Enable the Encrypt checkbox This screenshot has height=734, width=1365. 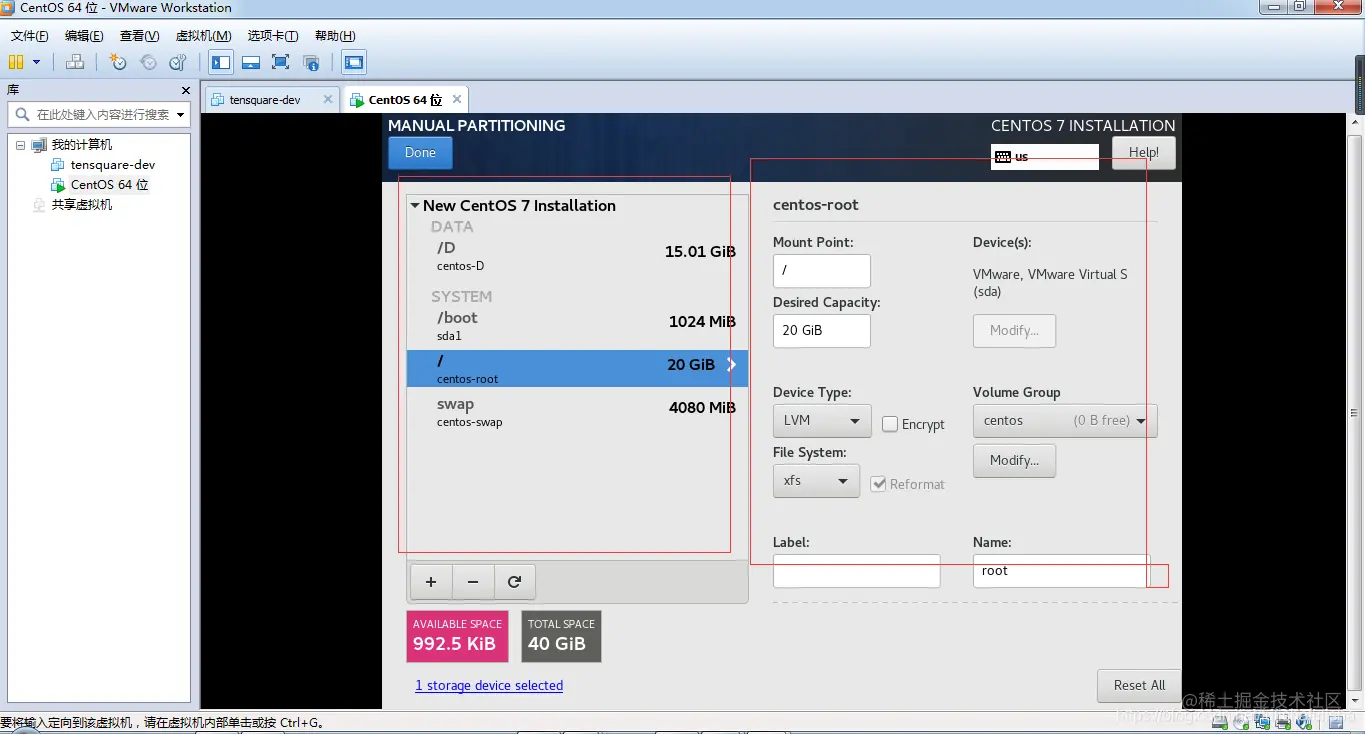click(x=890, y=425)
